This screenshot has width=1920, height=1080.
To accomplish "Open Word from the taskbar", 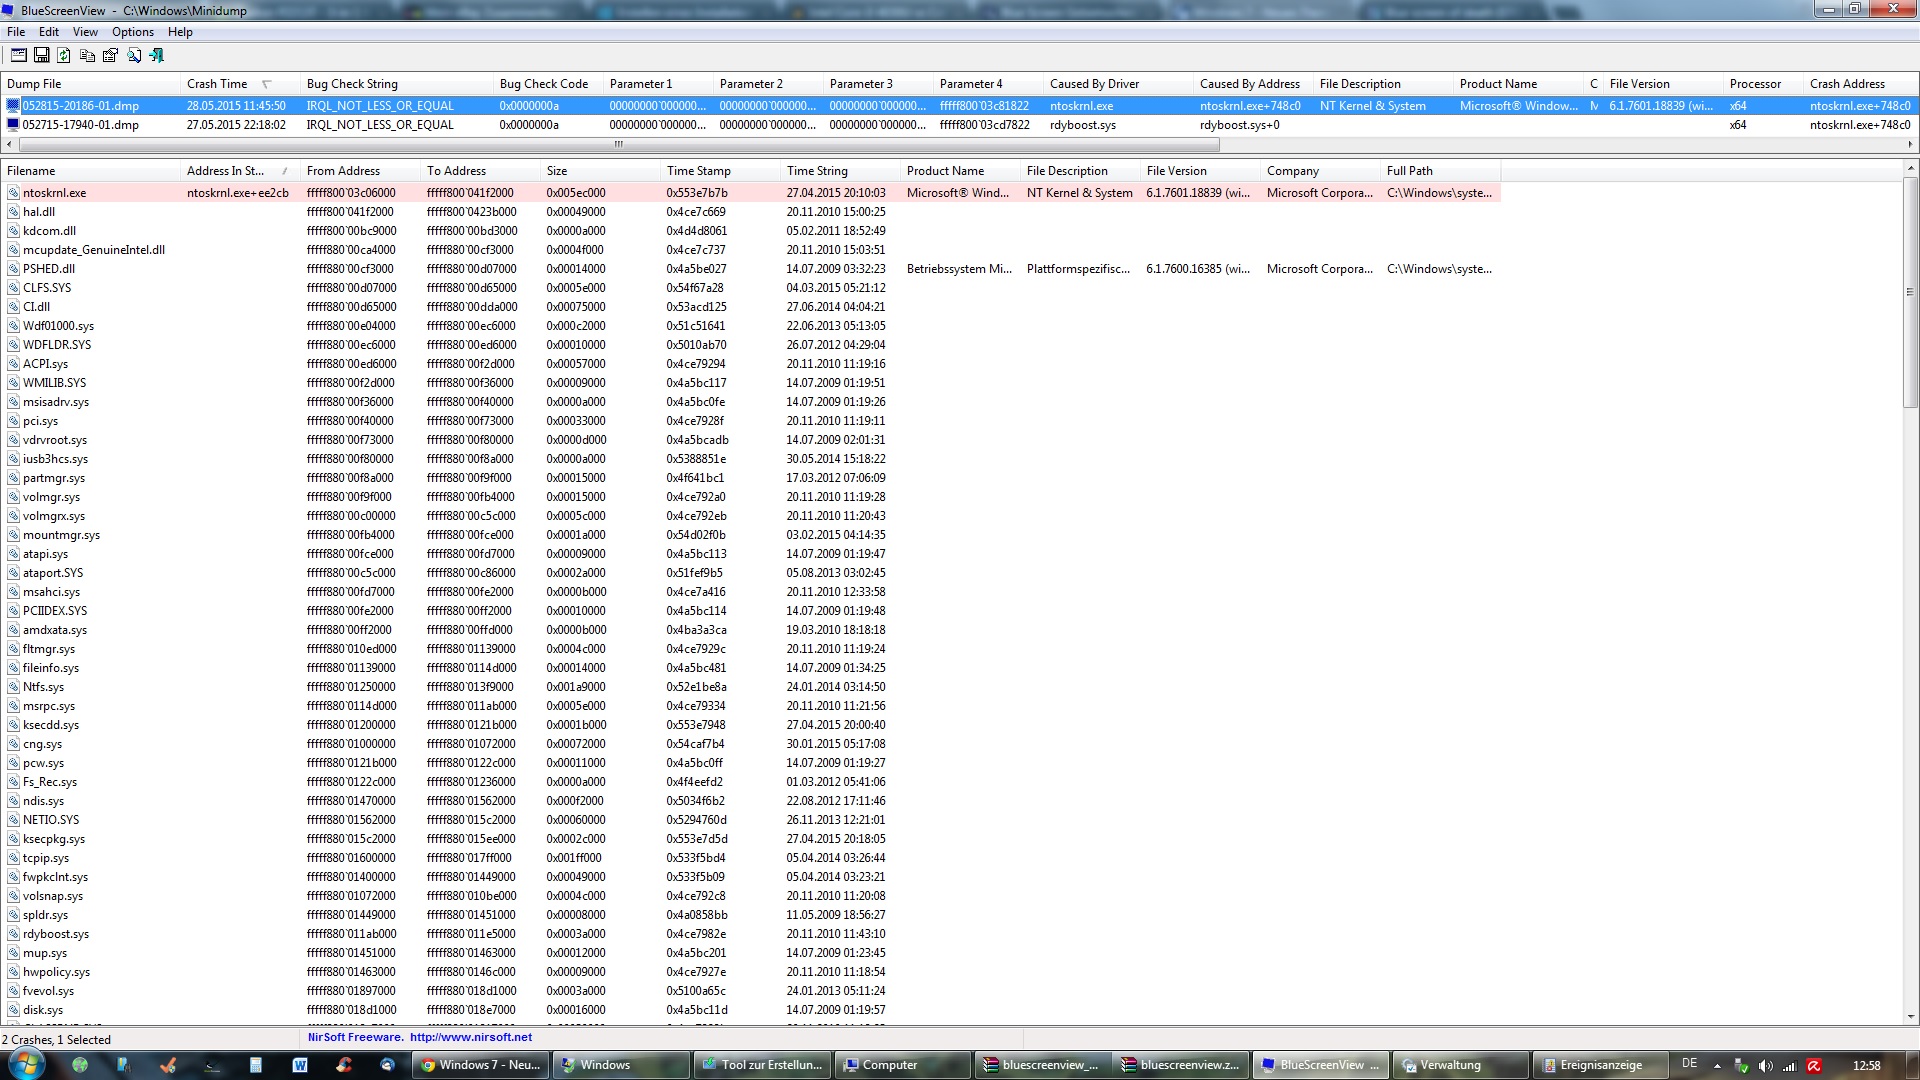I will point(299,1065).
